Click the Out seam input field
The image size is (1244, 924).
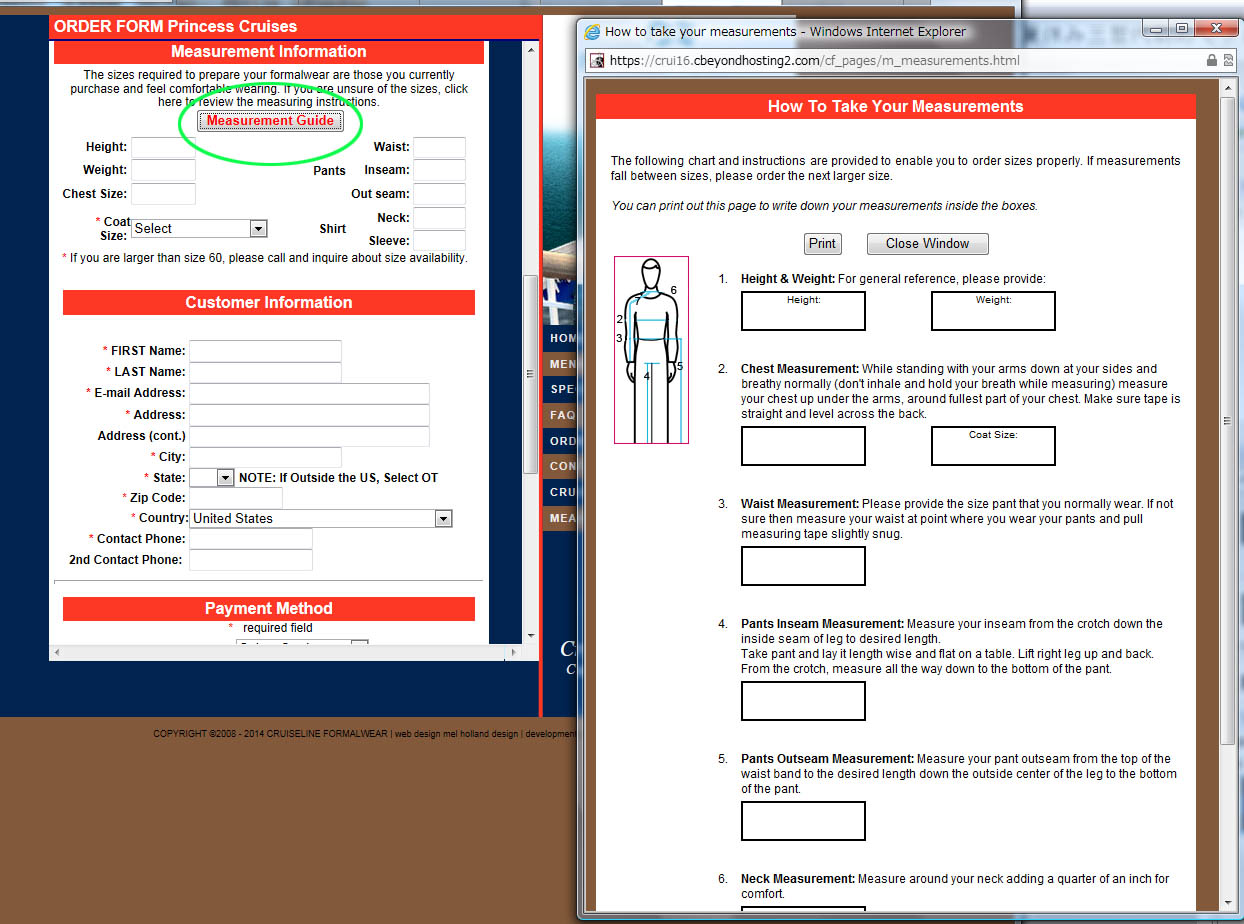pyautogui.click(x=439, y=194)
